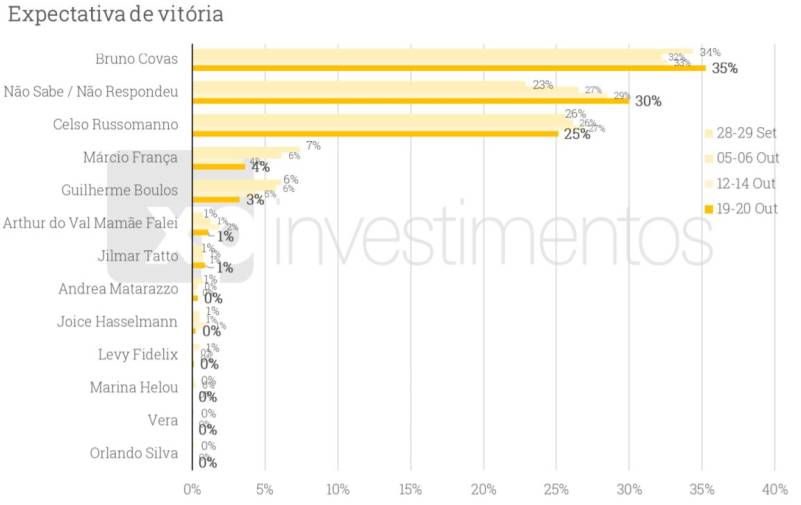Click the bold 30% data label
Image resolution: width=801 pixels, height=505 pixels.
(647, 101)
